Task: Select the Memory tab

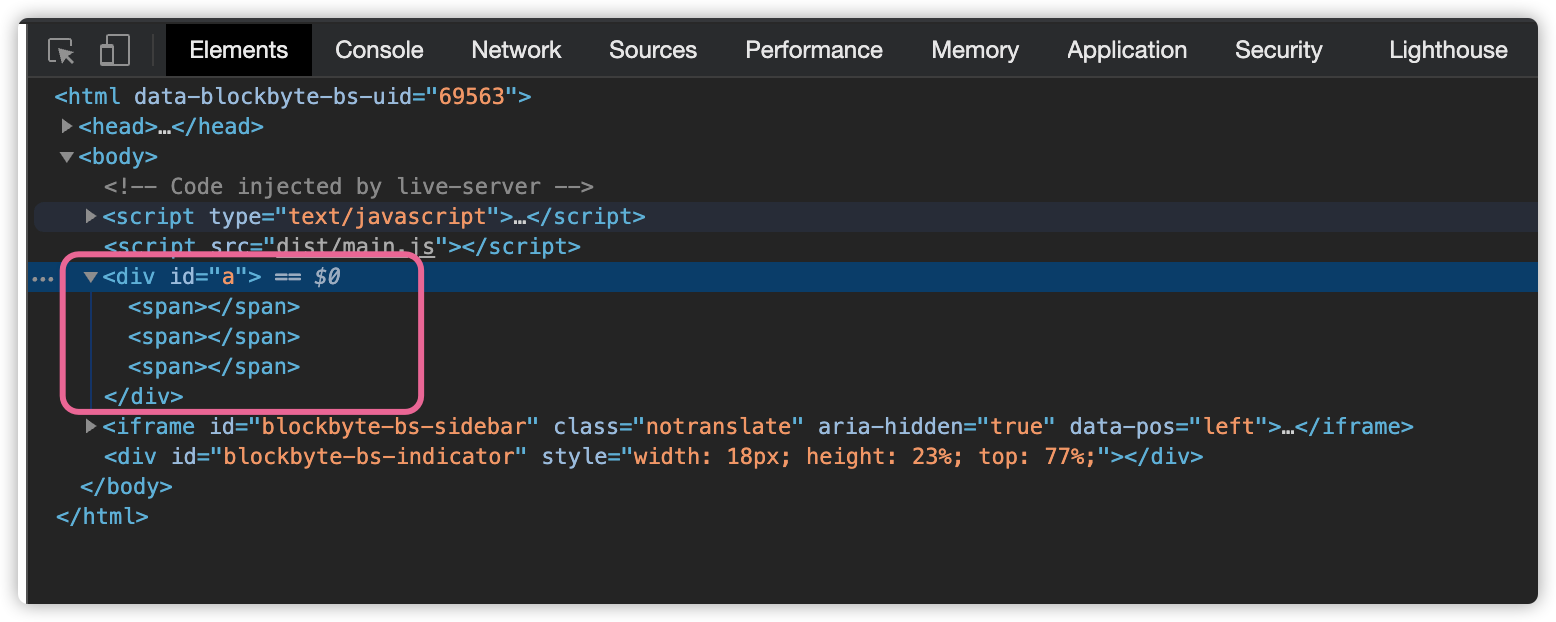Action: click(x=975, y=50)
